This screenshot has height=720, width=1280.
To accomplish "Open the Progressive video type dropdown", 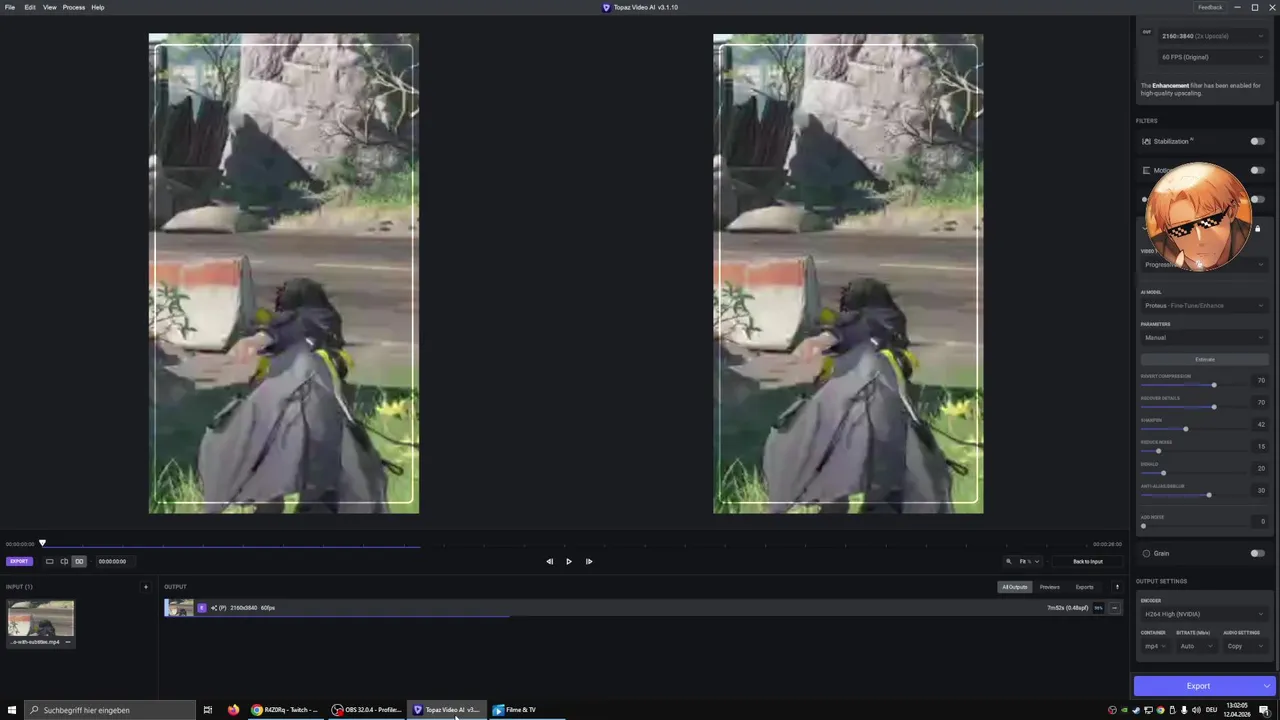I will (x=1204, y=265).
